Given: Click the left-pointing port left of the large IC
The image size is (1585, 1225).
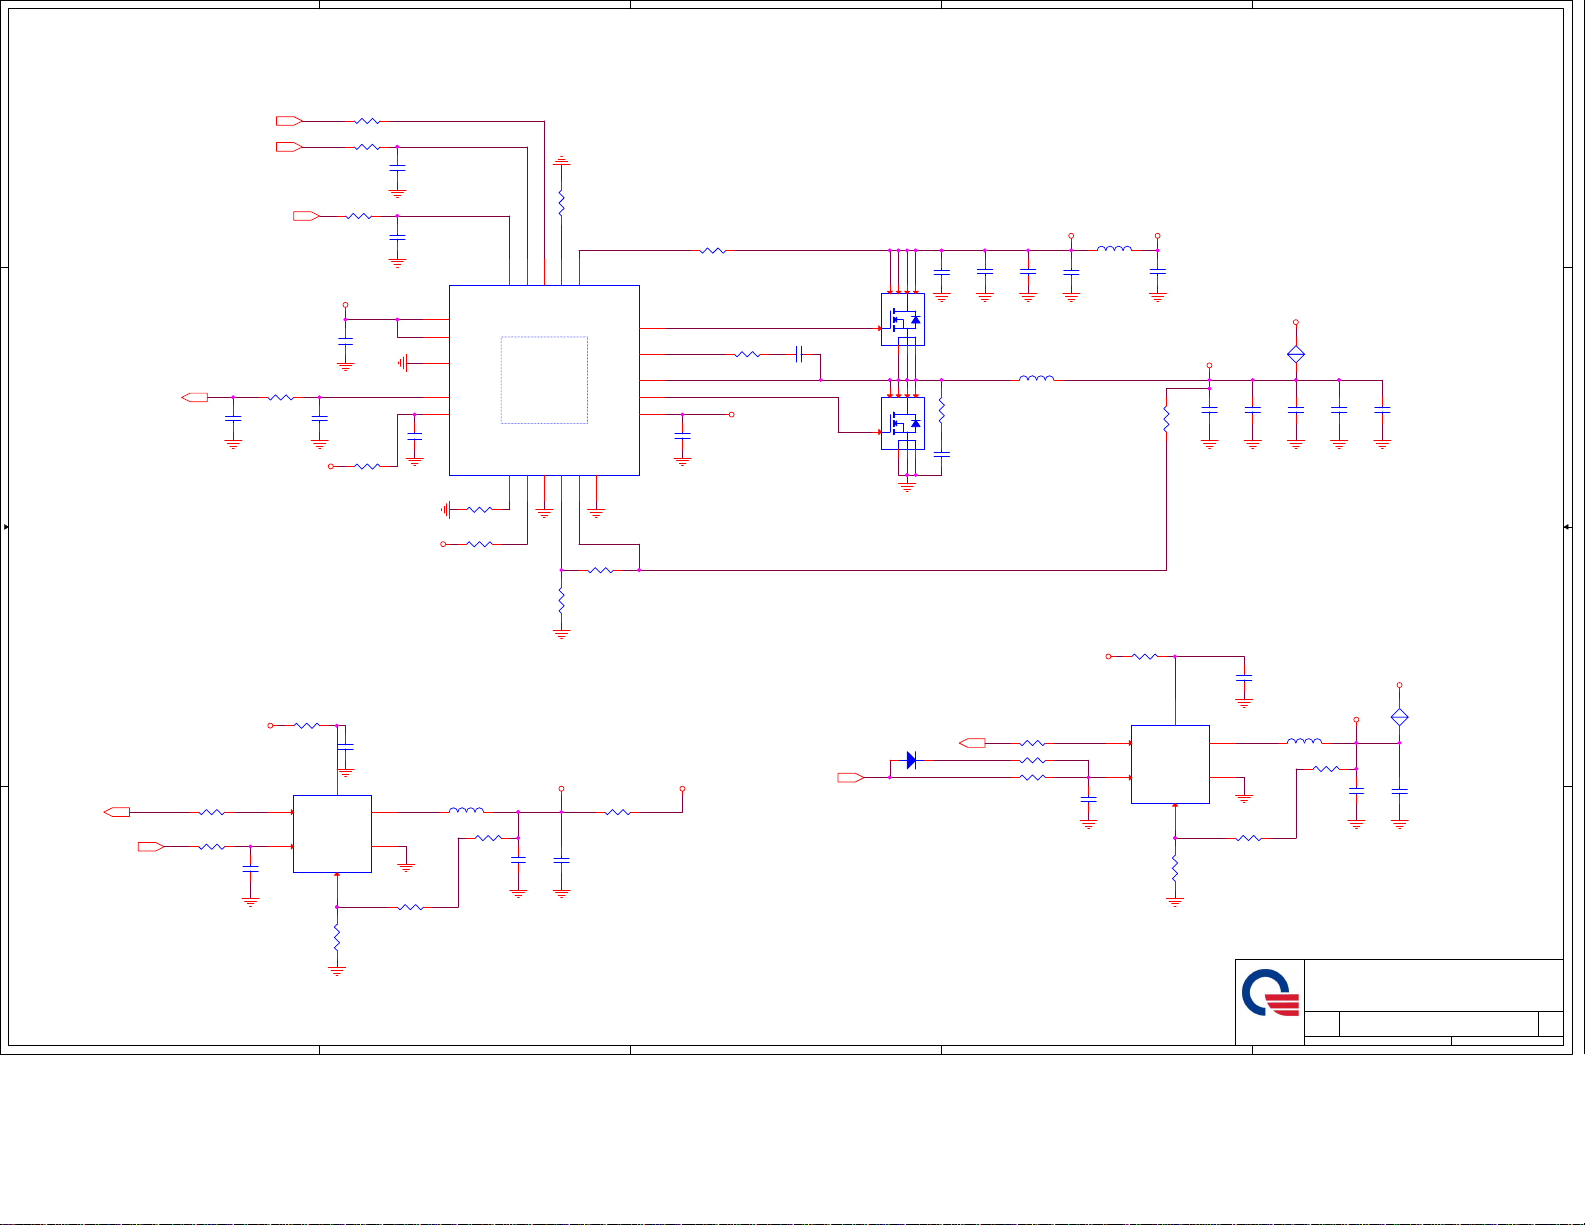Looking at the screenshot, I should (194, 398).
